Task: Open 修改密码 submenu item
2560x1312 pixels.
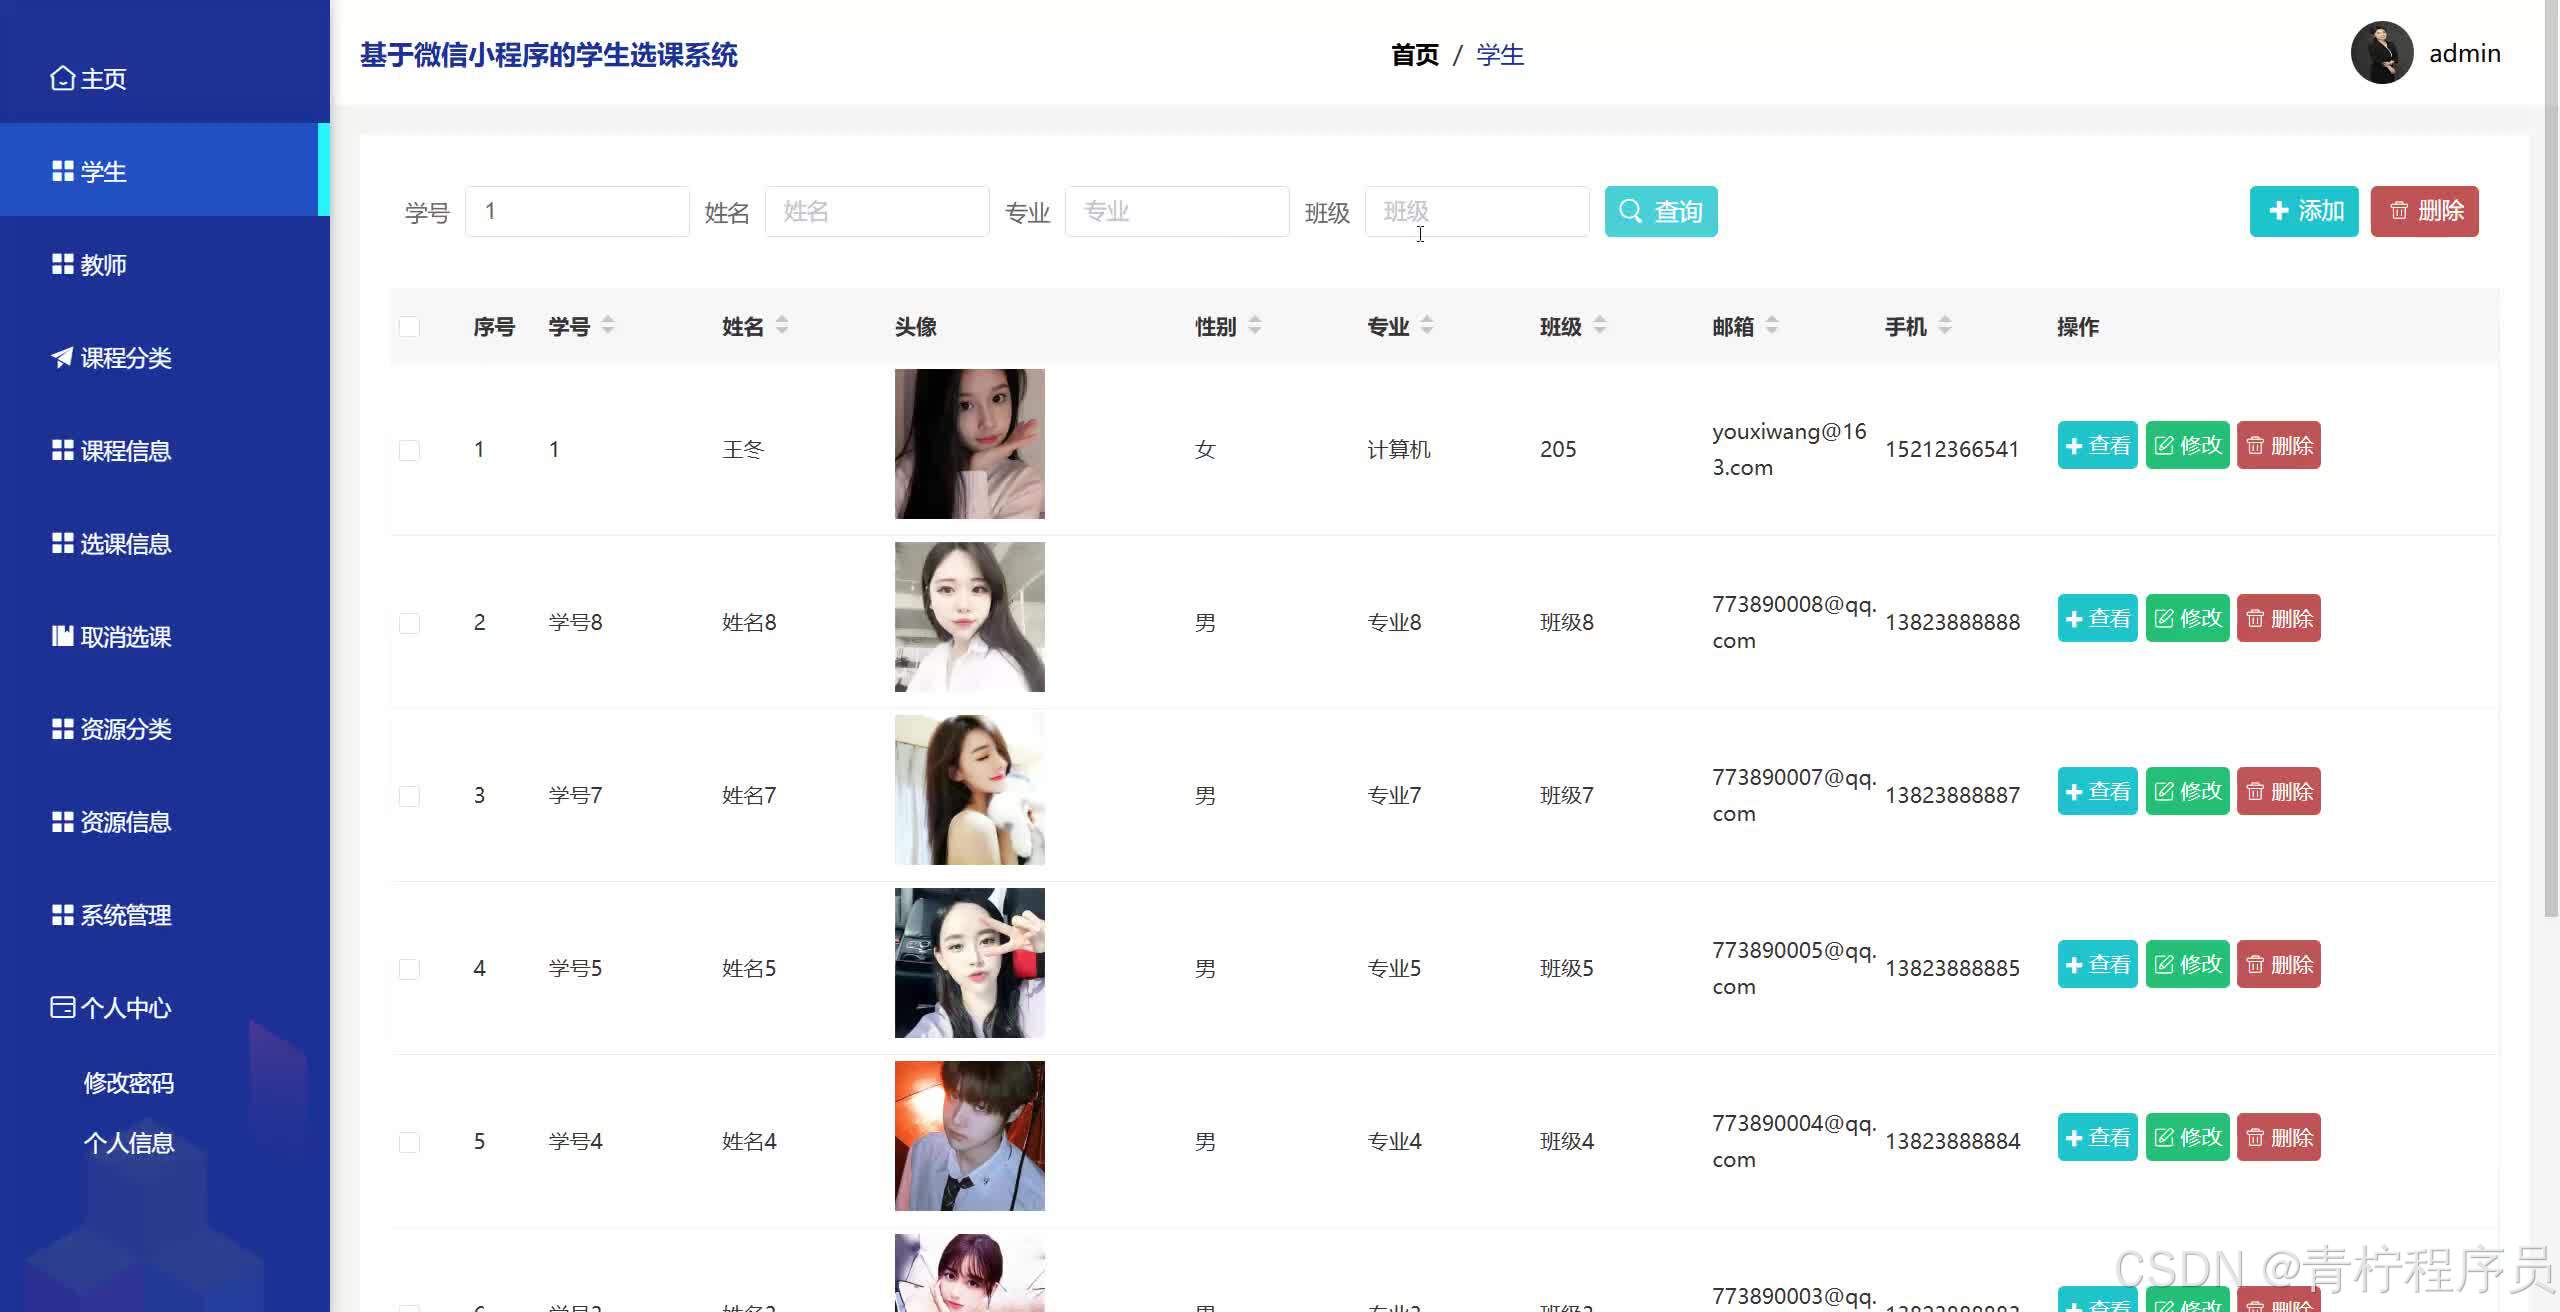Action: pyautogui.click(x=128, y=1083)
